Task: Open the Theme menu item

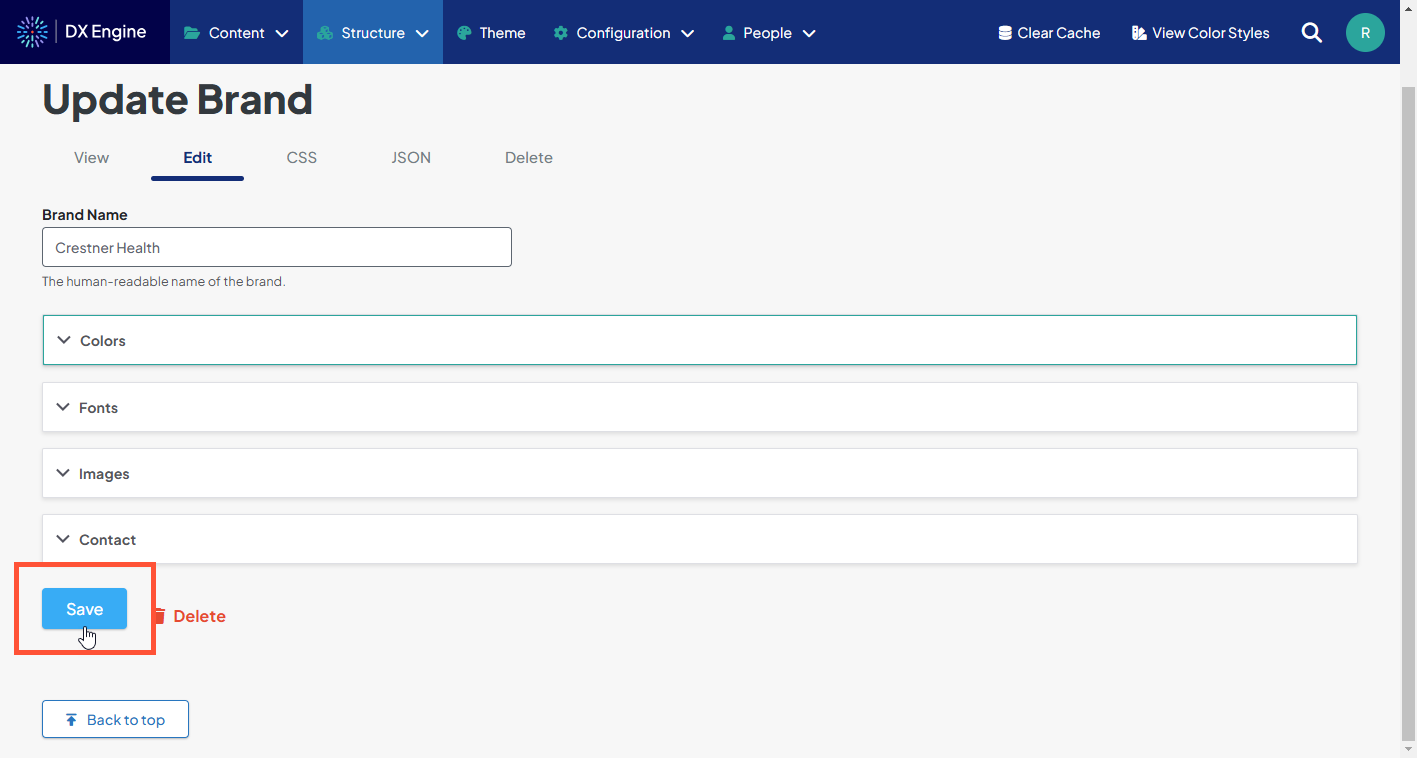Action: pyautogui.click(x=491, y=33)
